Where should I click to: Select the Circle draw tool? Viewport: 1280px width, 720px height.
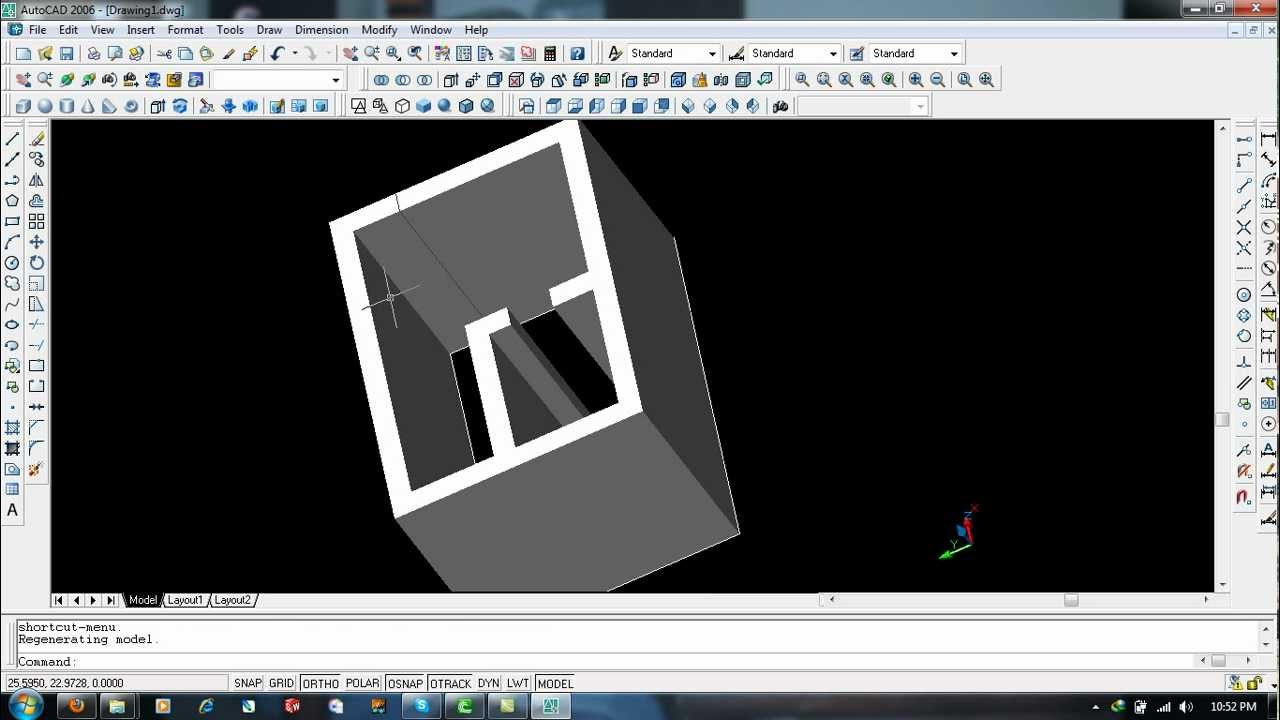pyautogui.click(x=13, y=263)
